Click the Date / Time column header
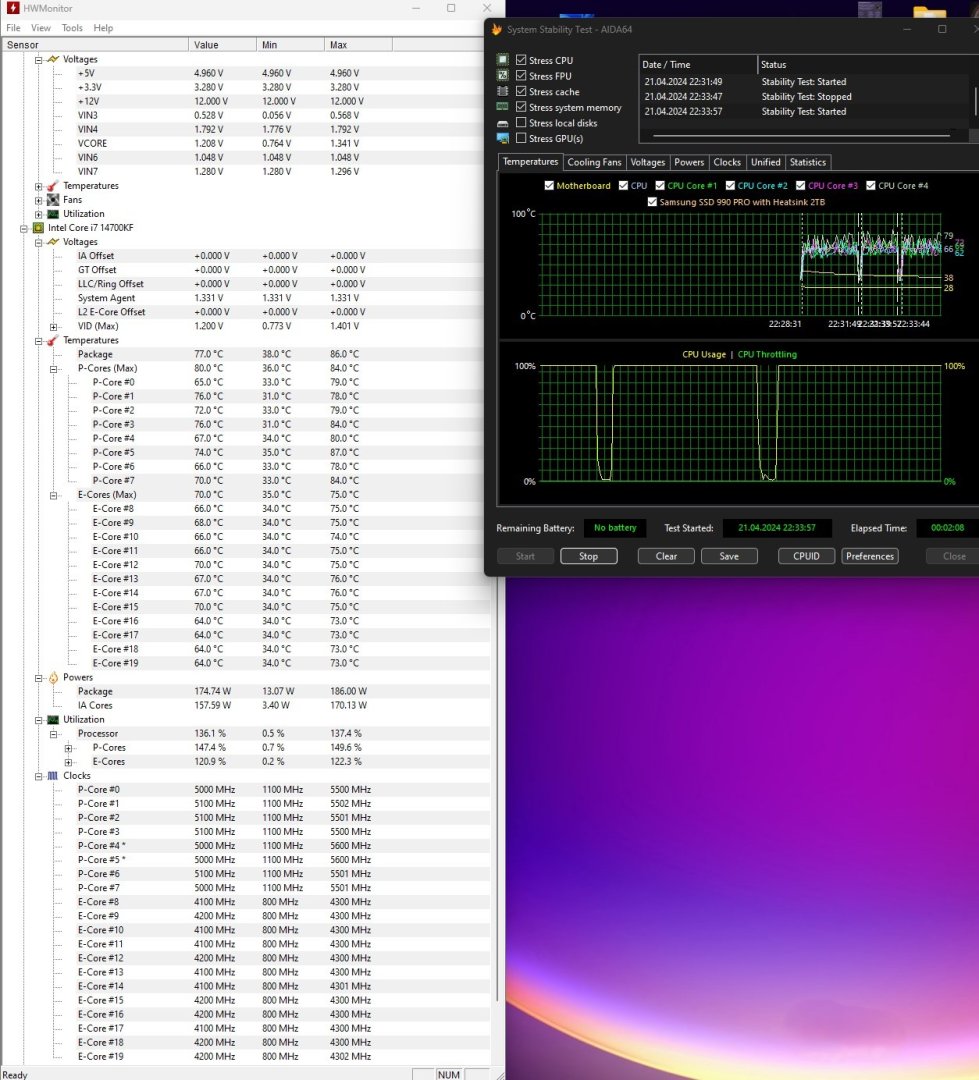979x1080 pixels. coord(698,65)
